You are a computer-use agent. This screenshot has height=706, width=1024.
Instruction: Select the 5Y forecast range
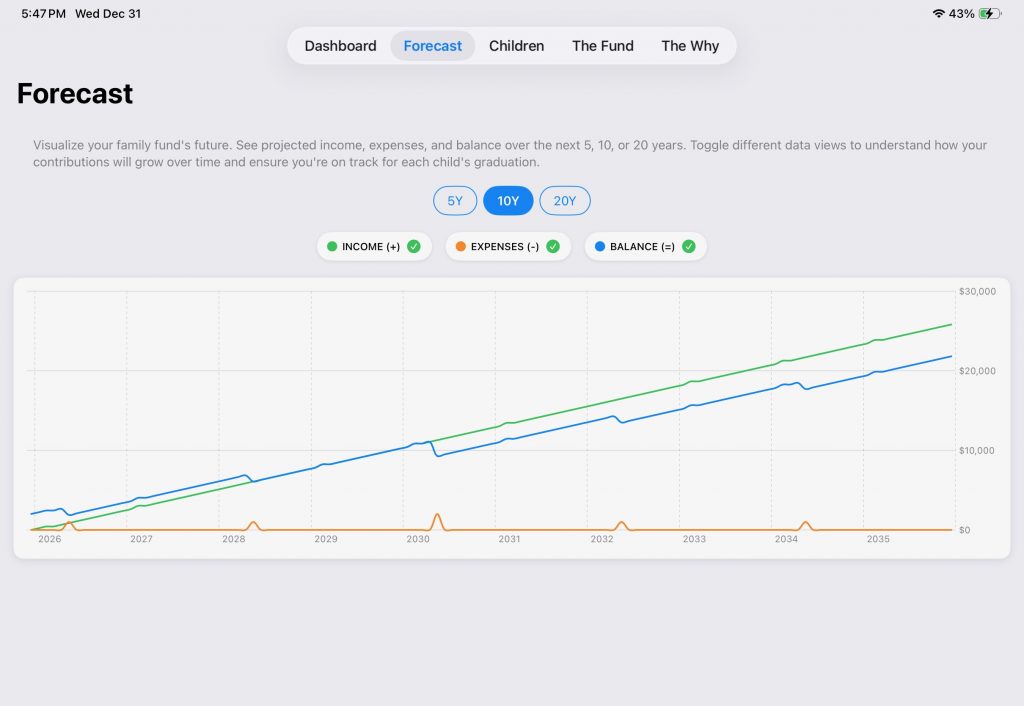[455, 201]
